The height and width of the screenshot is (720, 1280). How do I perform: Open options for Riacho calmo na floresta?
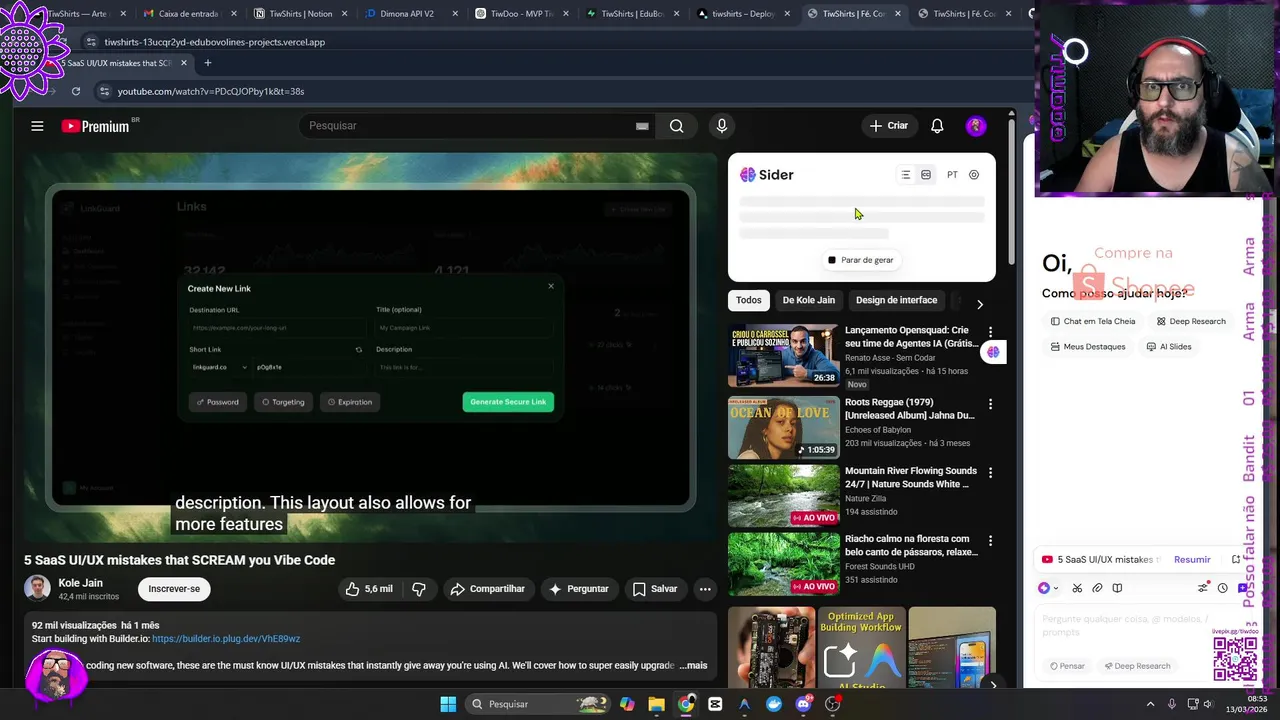[990, 540]
